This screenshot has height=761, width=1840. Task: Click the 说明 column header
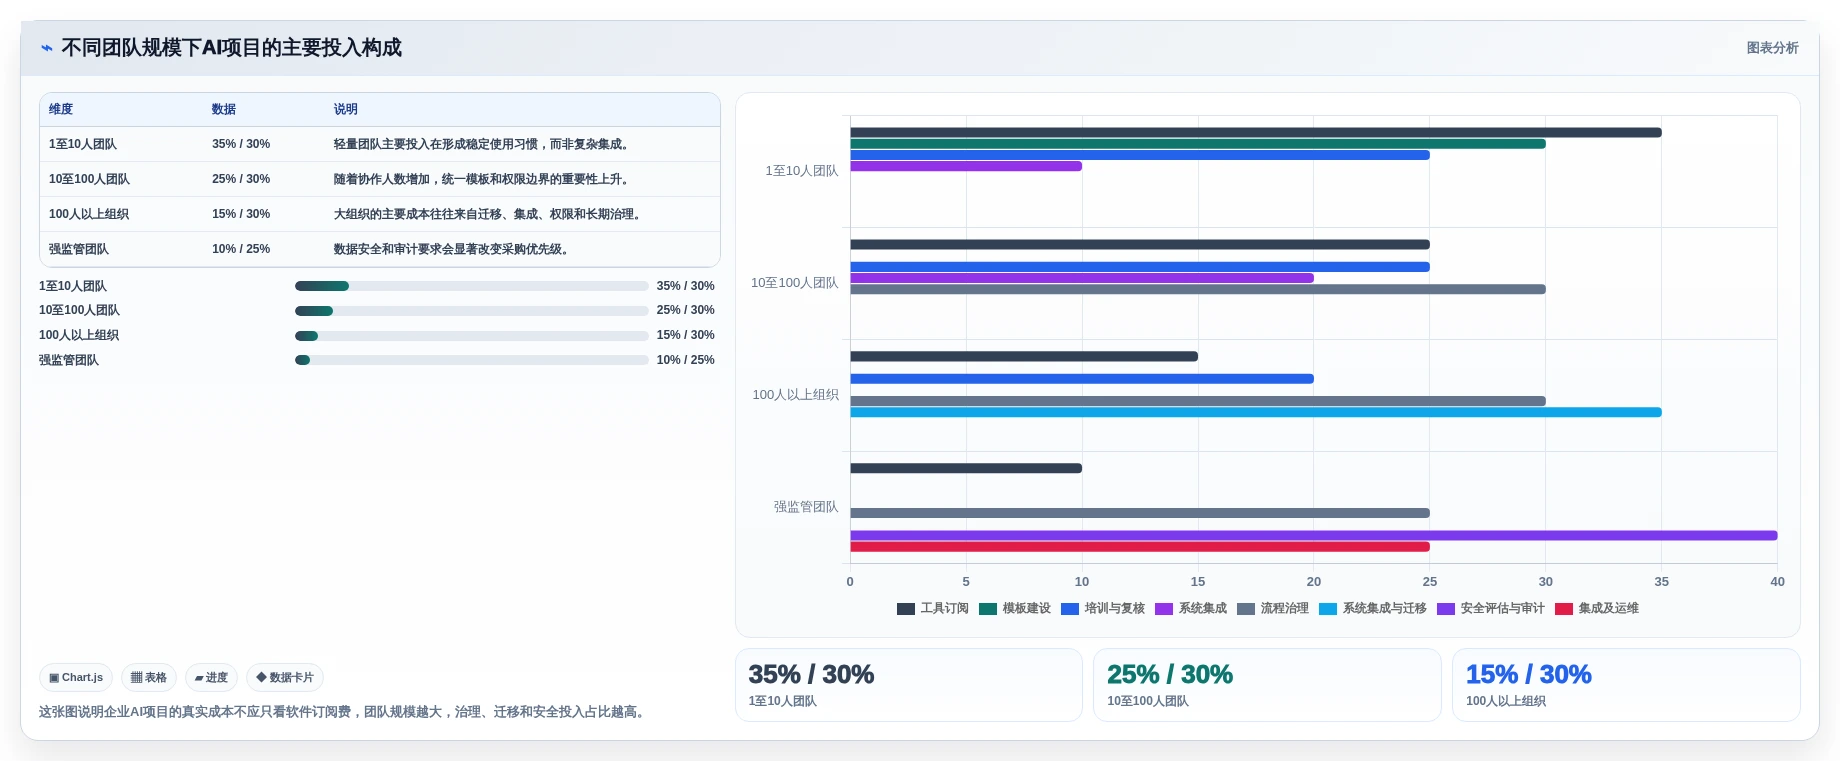pos(346,109)
